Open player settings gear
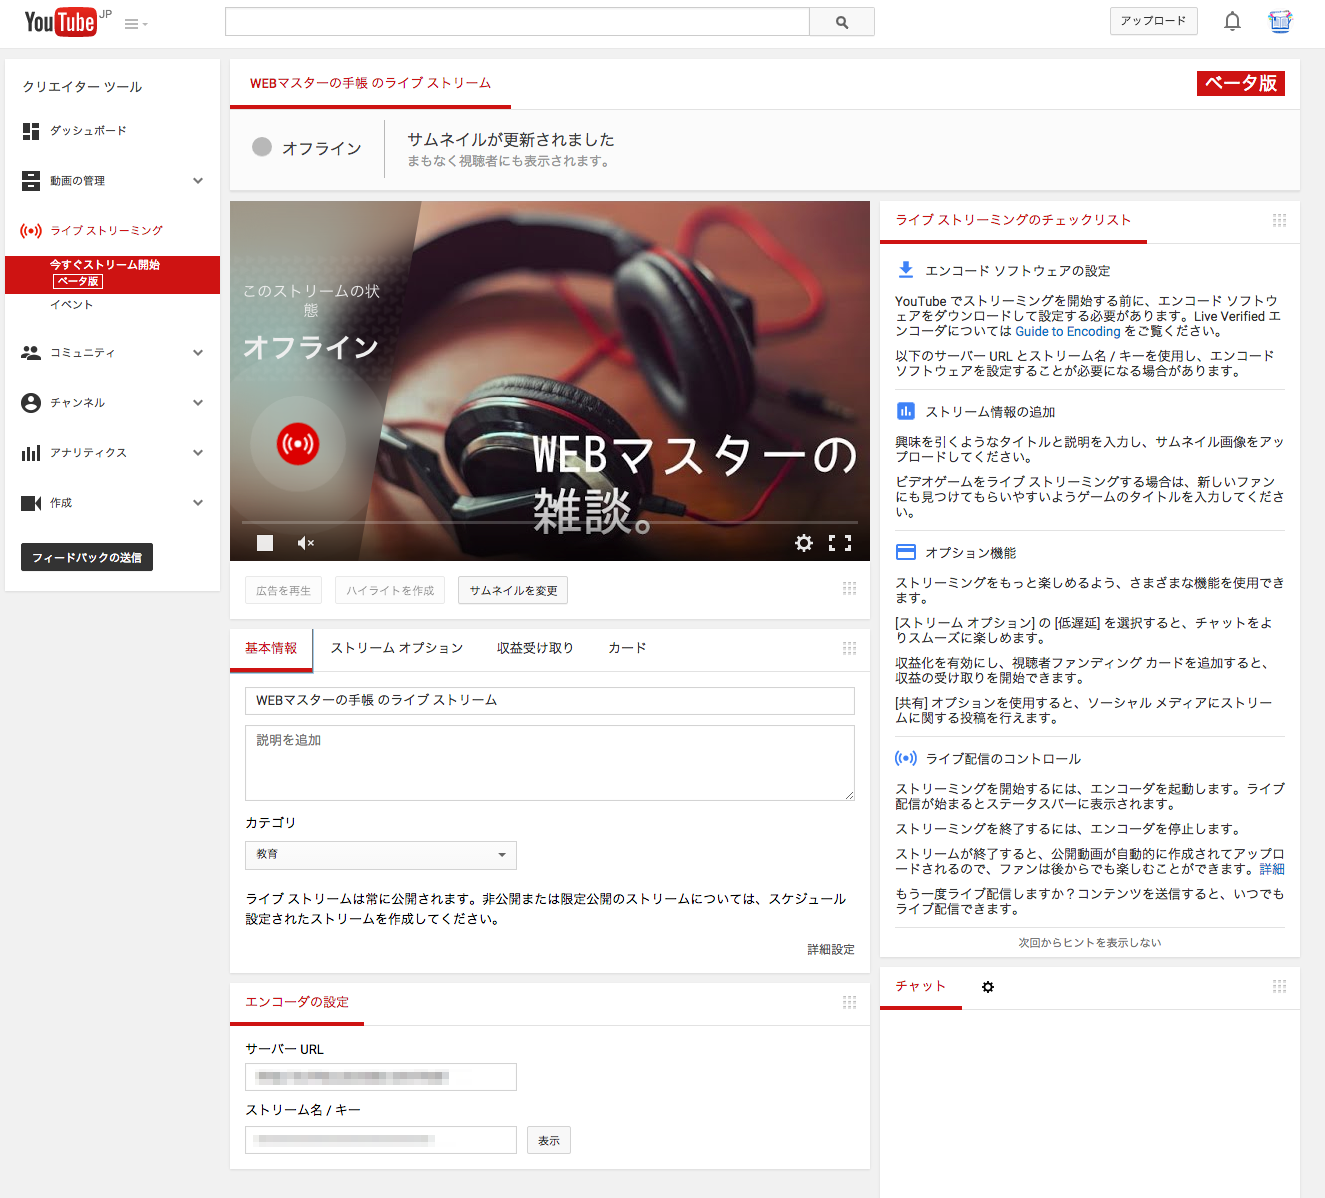Viewport: 1325px width, 1198px height. (x=804, y=543)
